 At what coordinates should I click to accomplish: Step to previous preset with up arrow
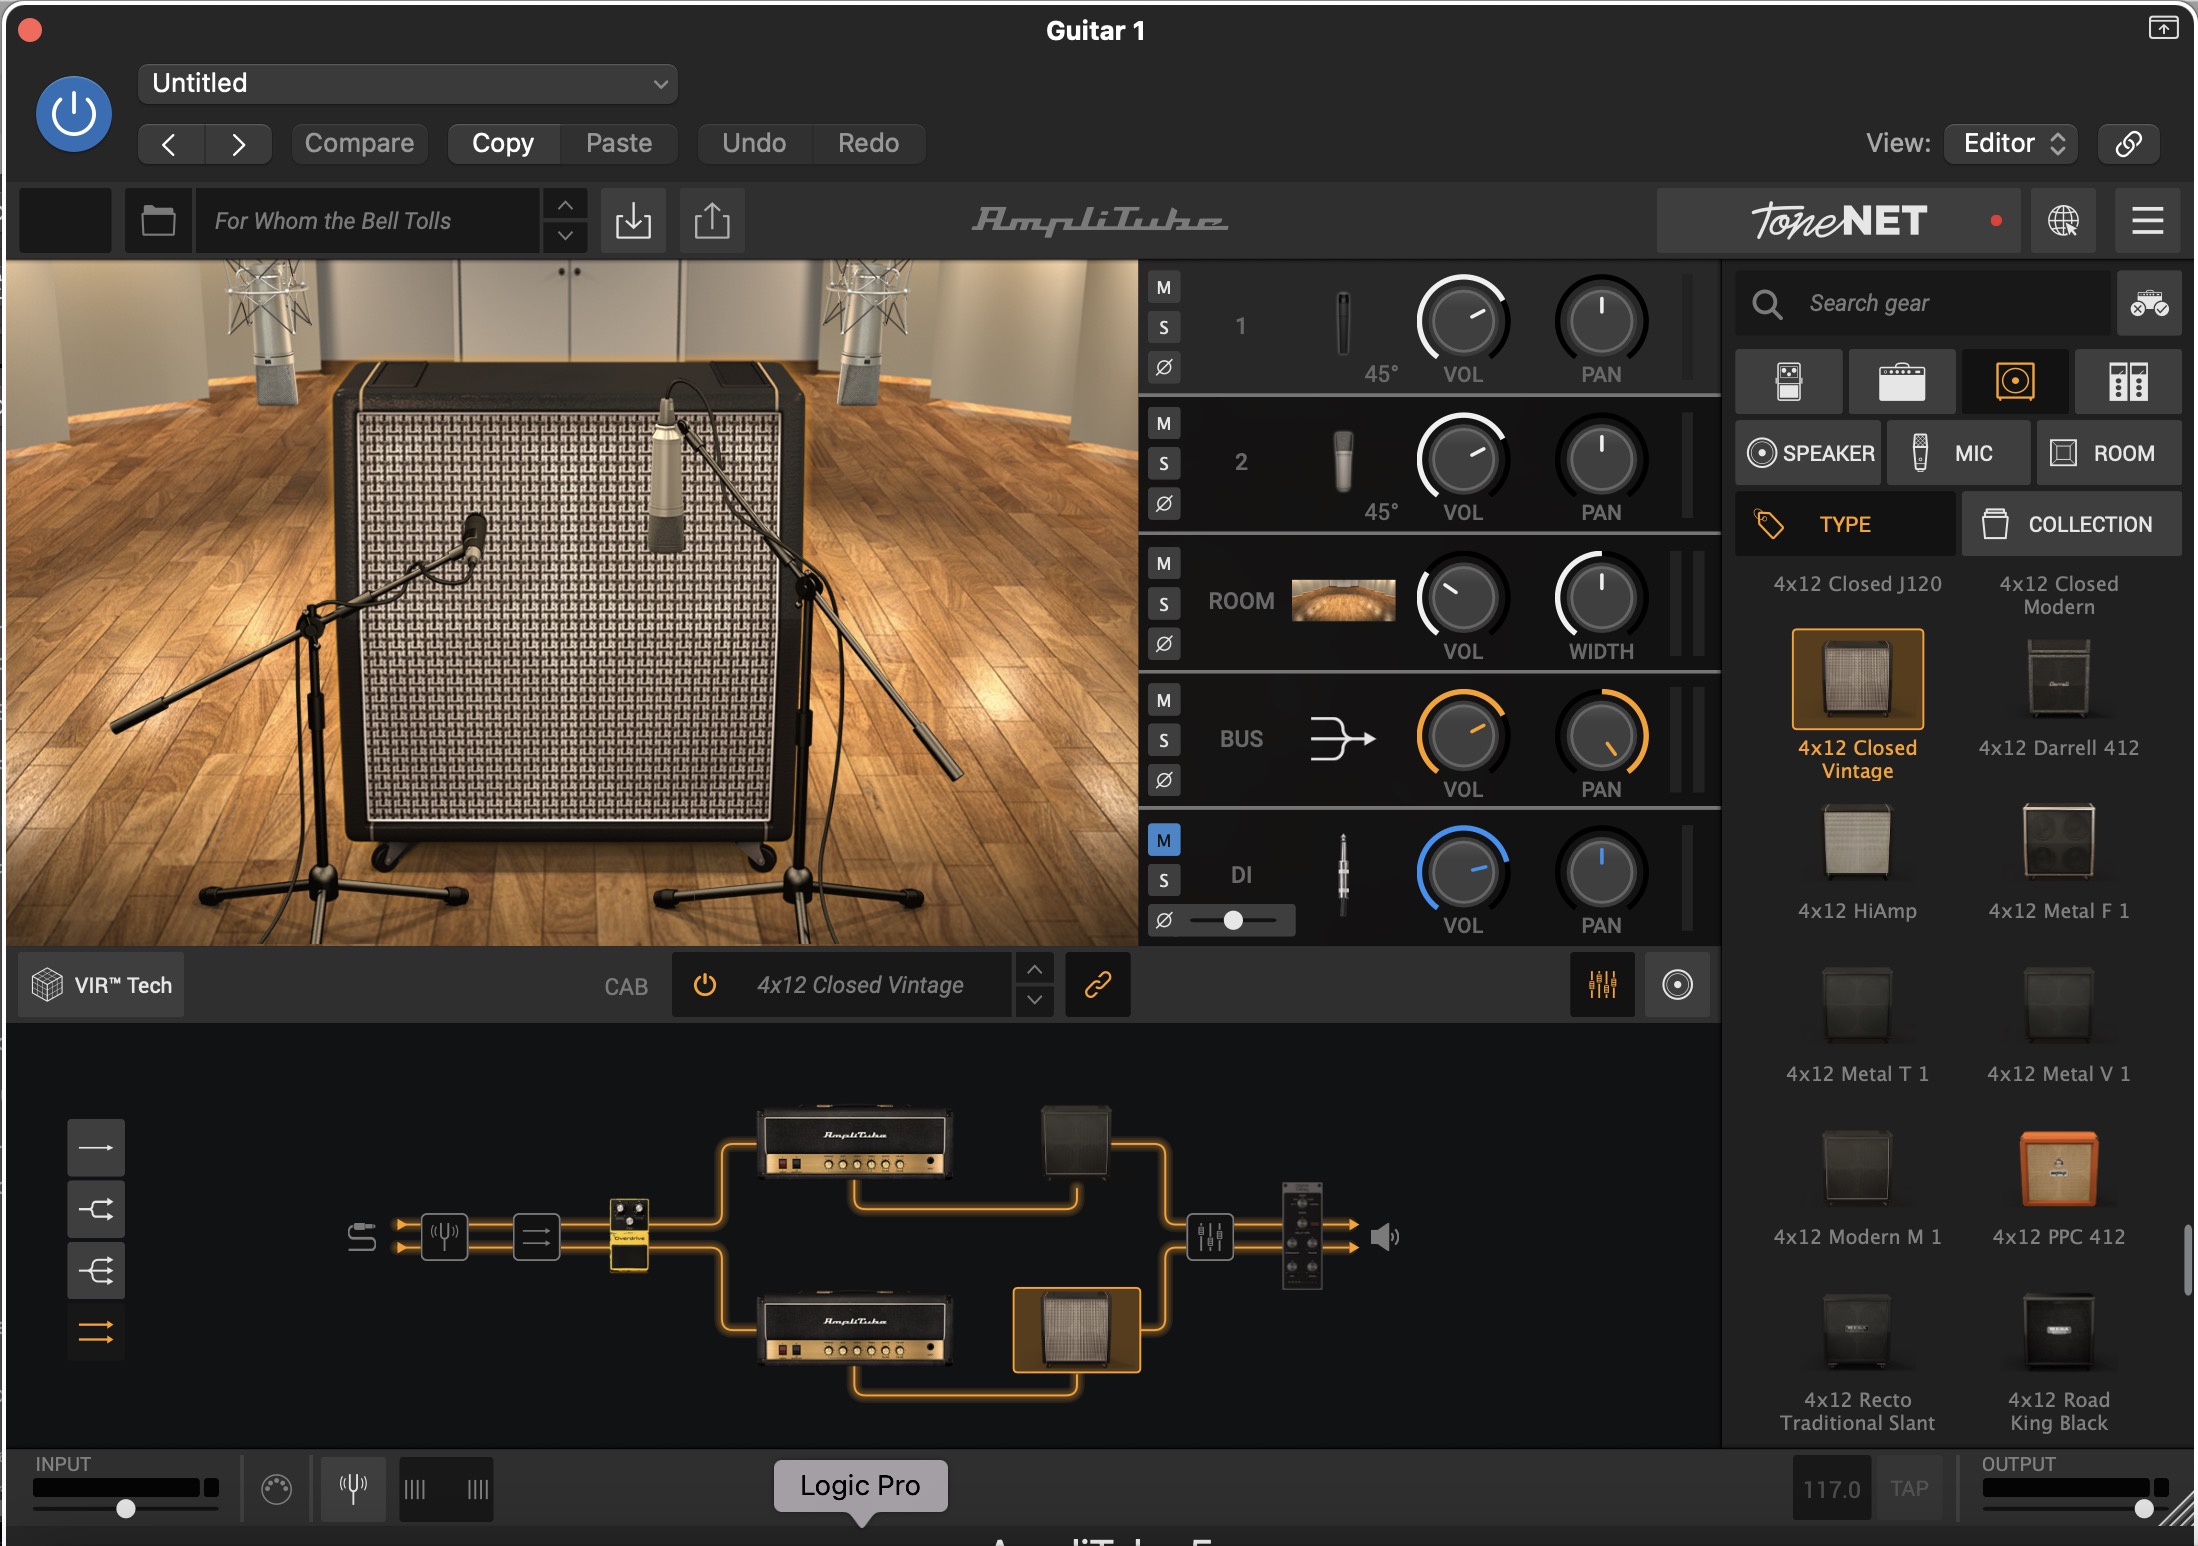pyautogui.click(x=565, y=205)
